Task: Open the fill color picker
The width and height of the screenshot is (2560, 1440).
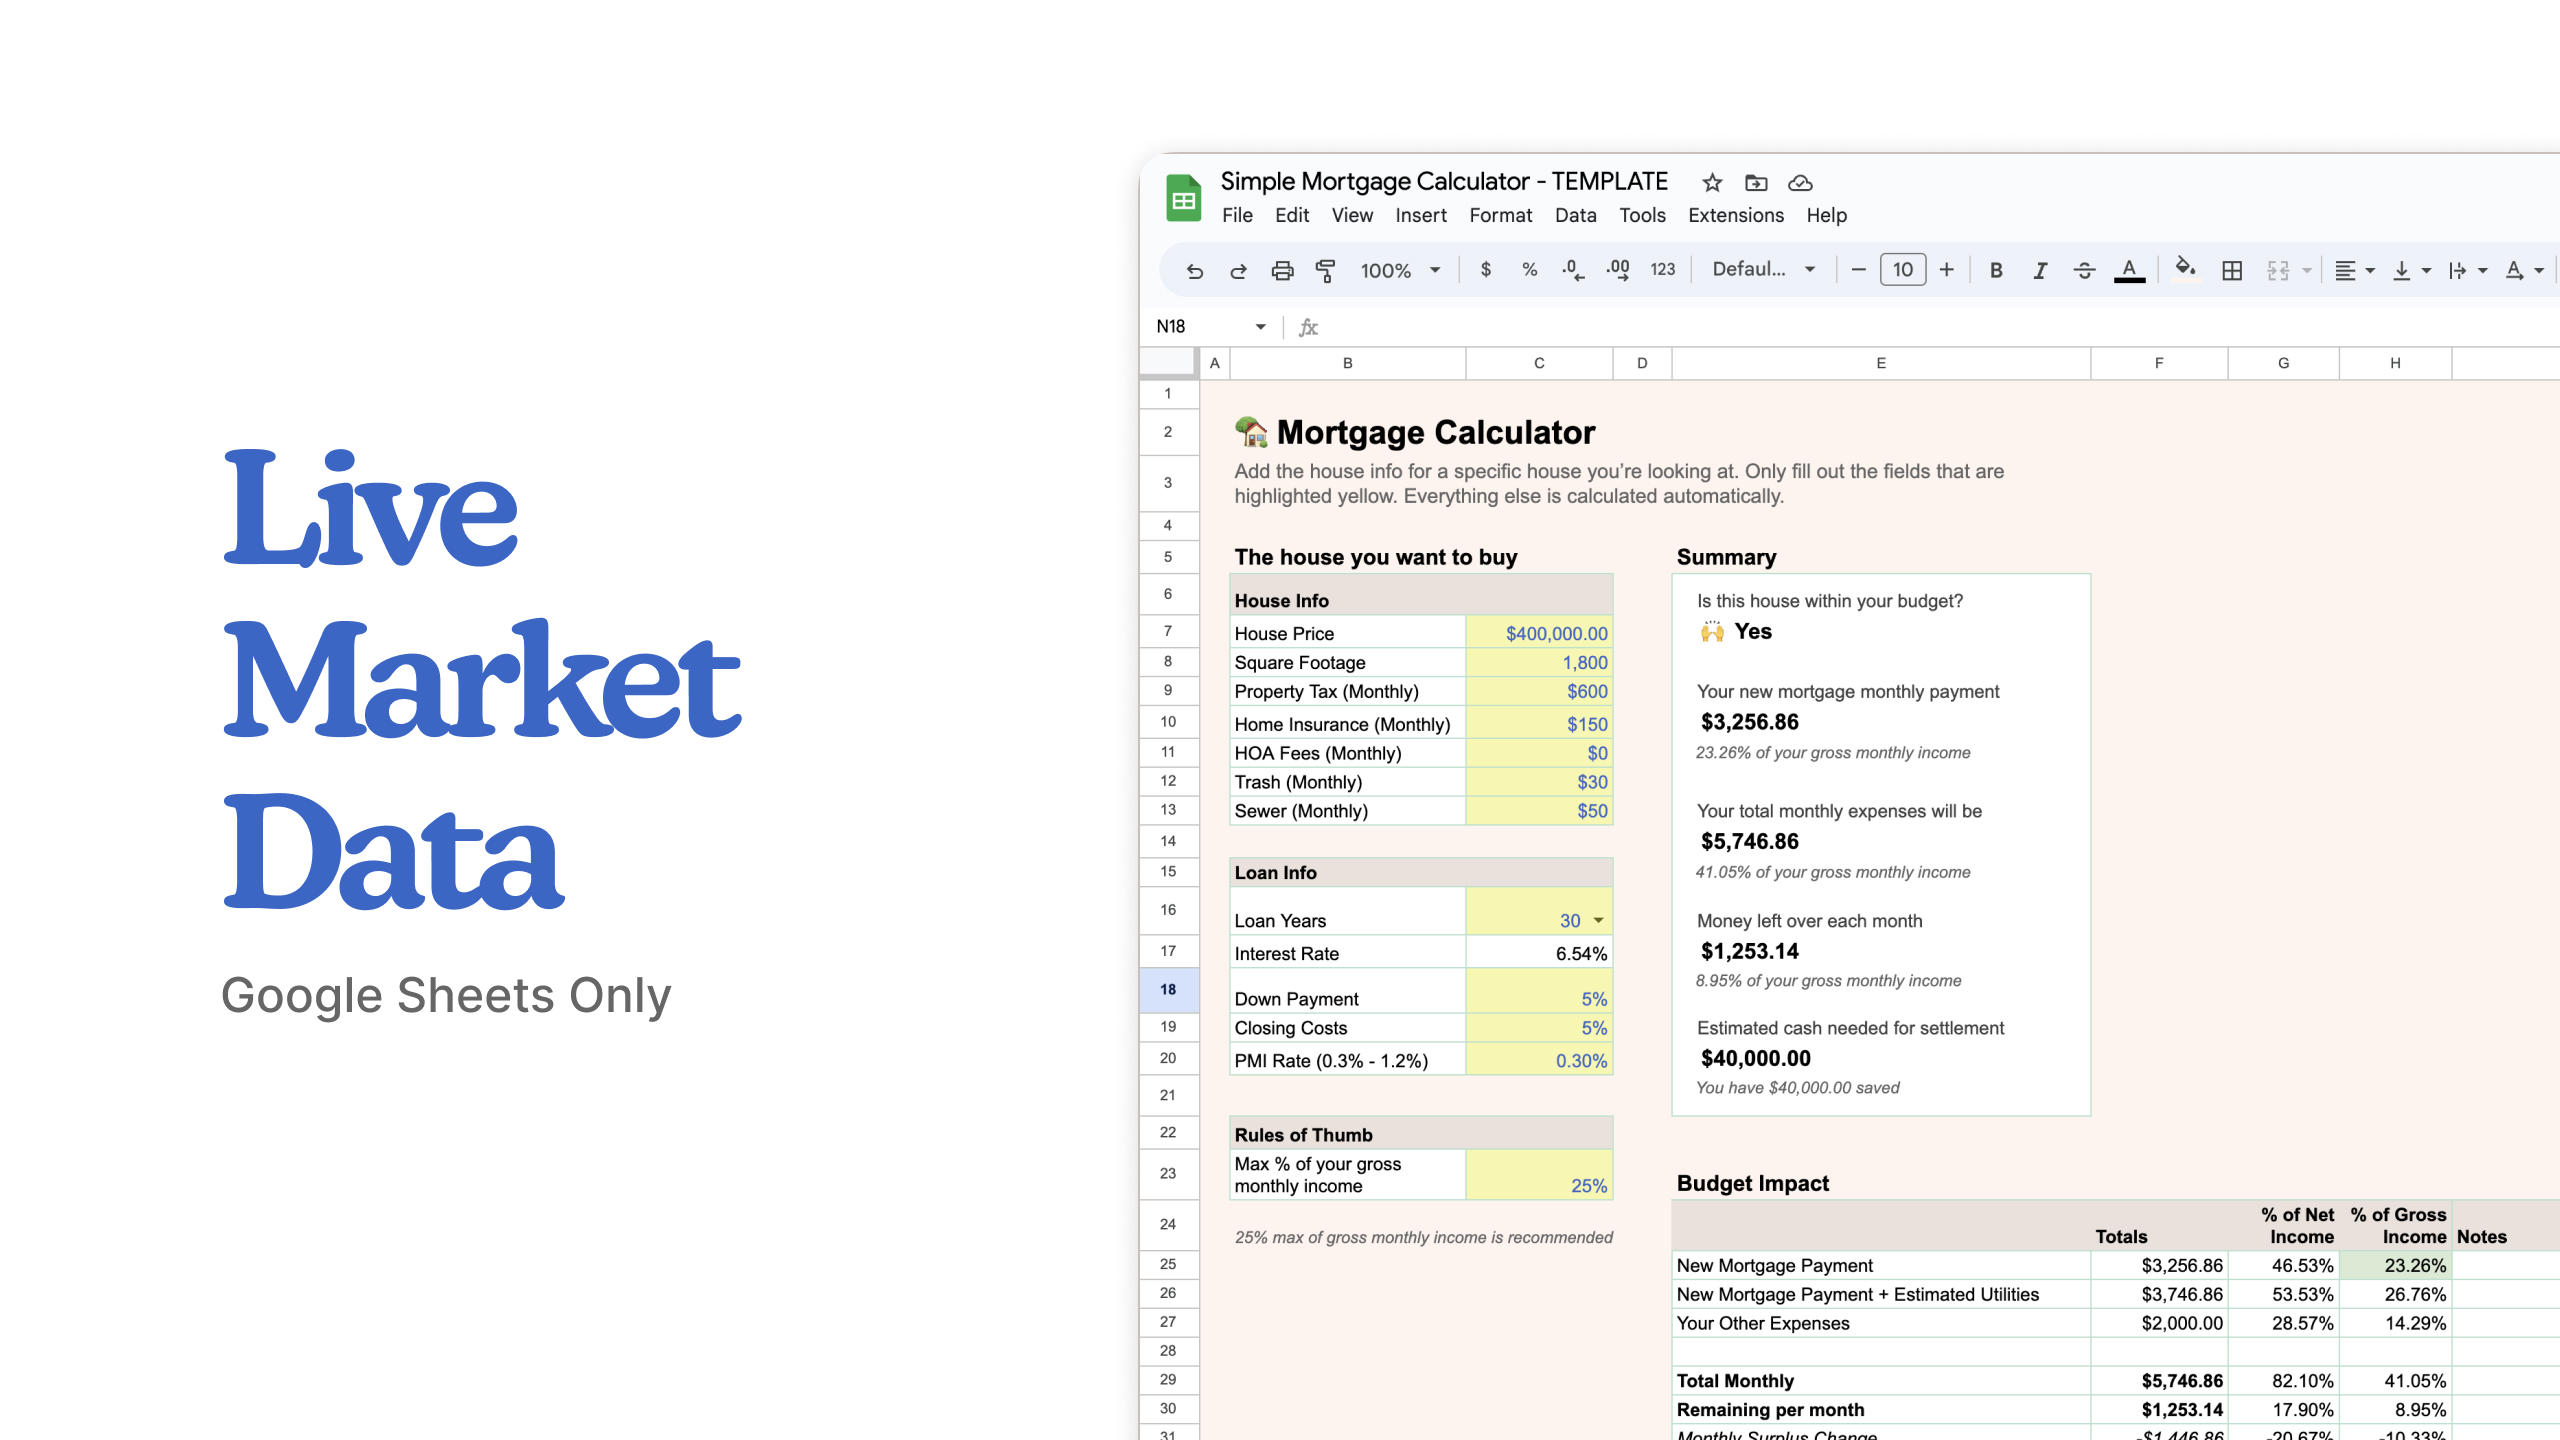Action: coord(2185,268)
